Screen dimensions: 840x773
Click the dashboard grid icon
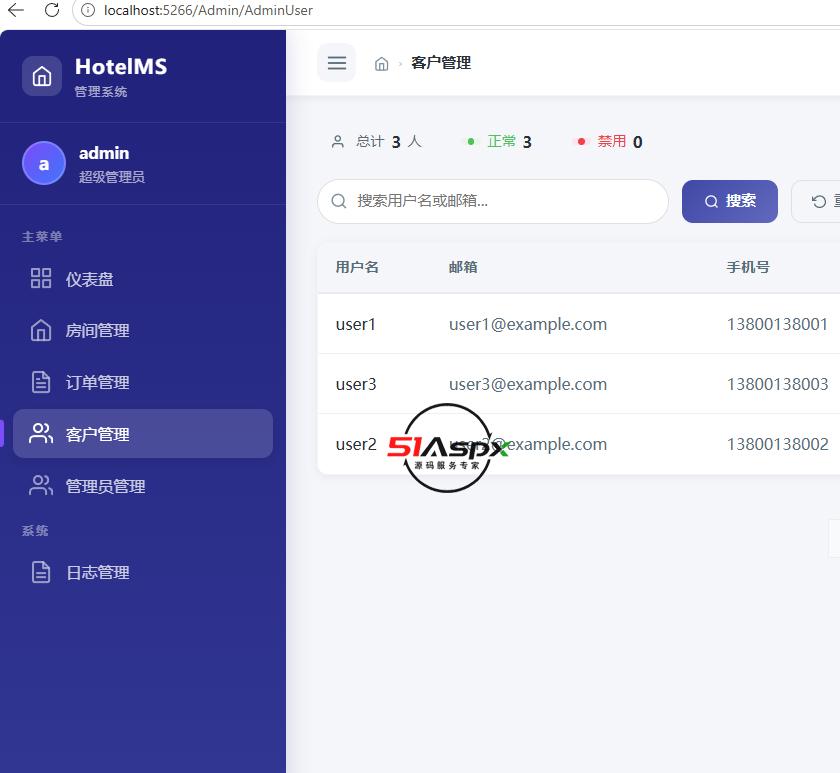41,279
